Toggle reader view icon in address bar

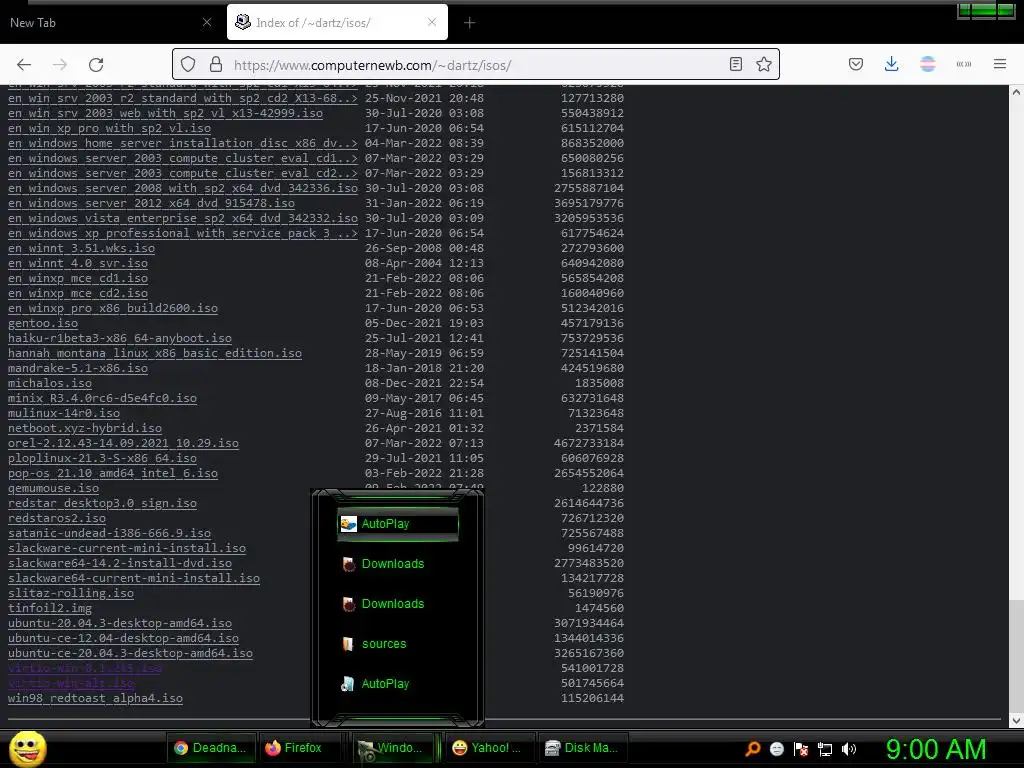(735, 64)
